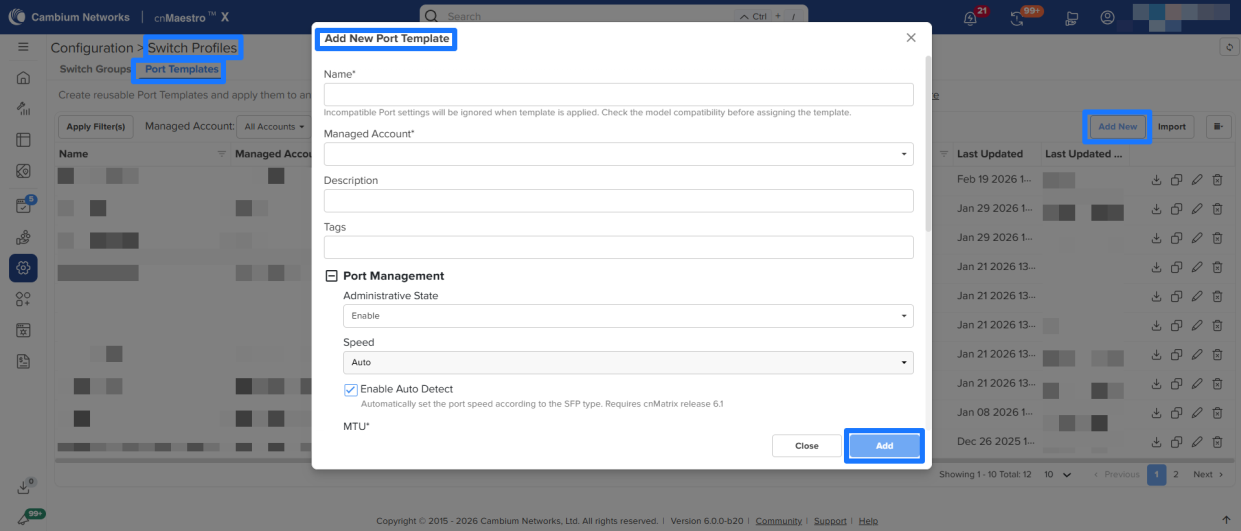Open the user account profile icon

[1107, 18]
